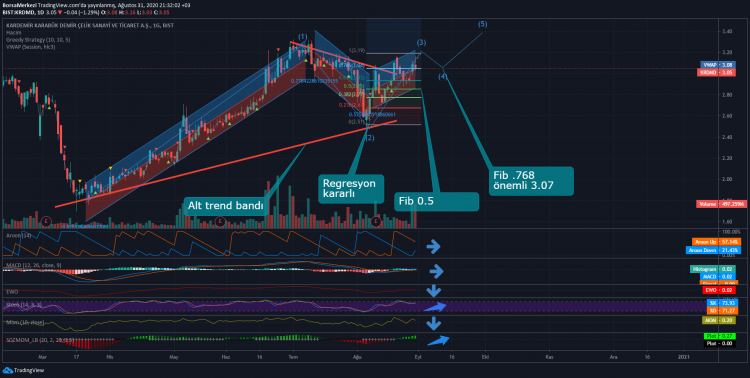Select the MACD (12, 26, close, 9) legend
The image size is (750, 378).
point(33,265)
